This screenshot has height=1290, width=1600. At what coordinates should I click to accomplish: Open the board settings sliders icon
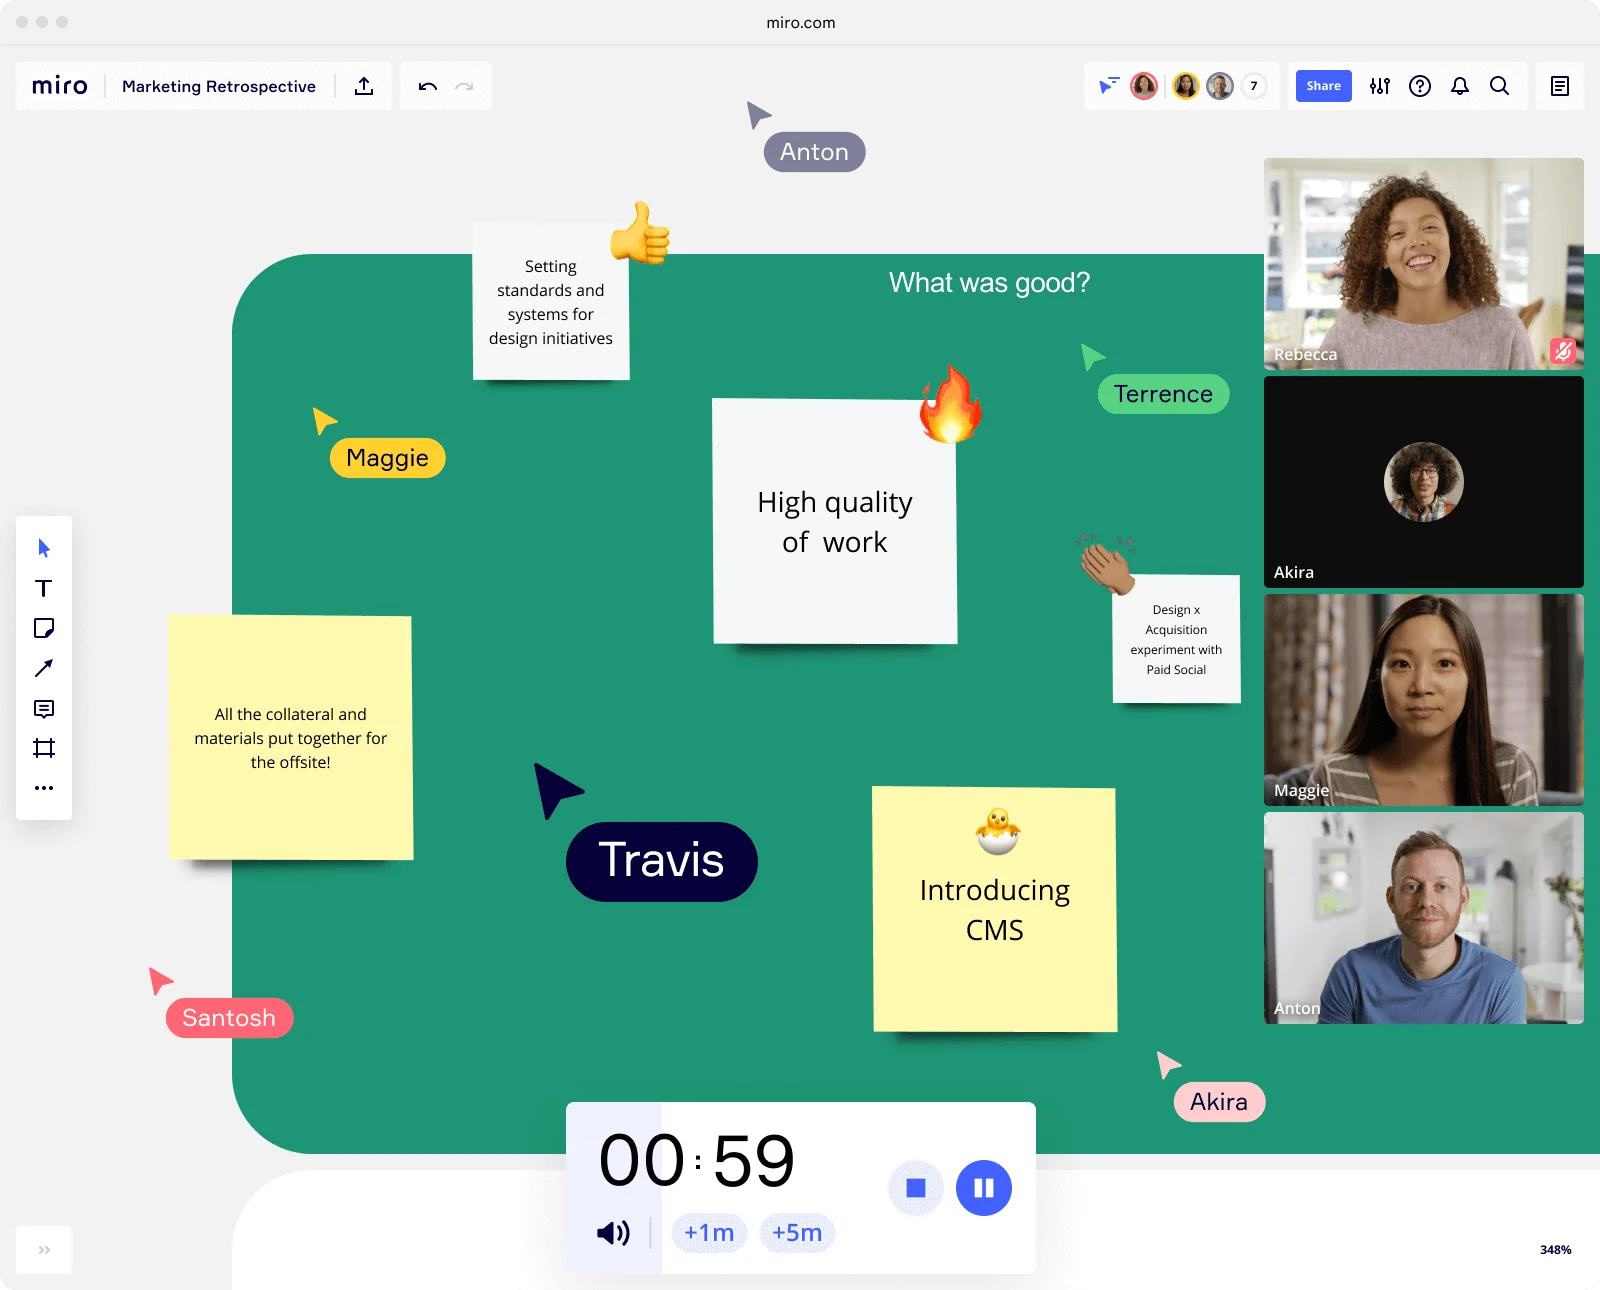[x=1380, y=86]
